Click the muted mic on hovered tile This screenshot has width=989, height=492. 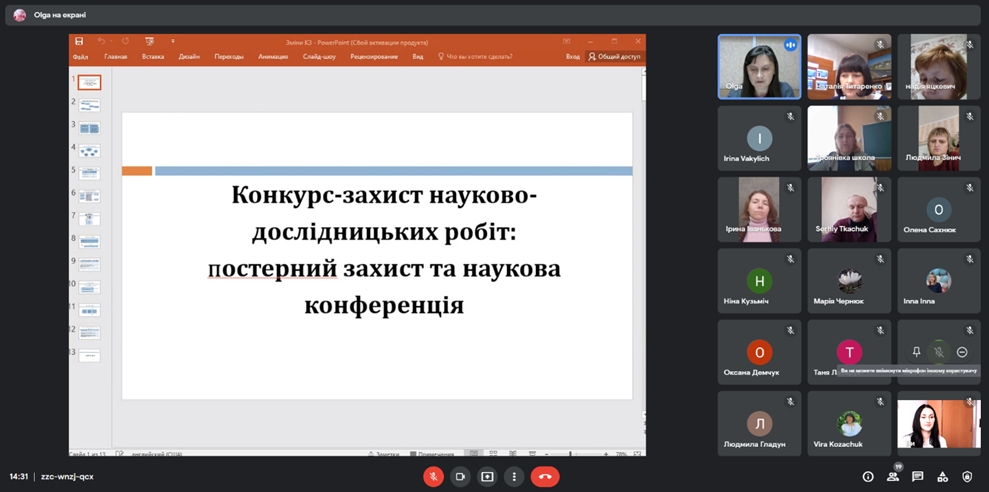[938, 352]
